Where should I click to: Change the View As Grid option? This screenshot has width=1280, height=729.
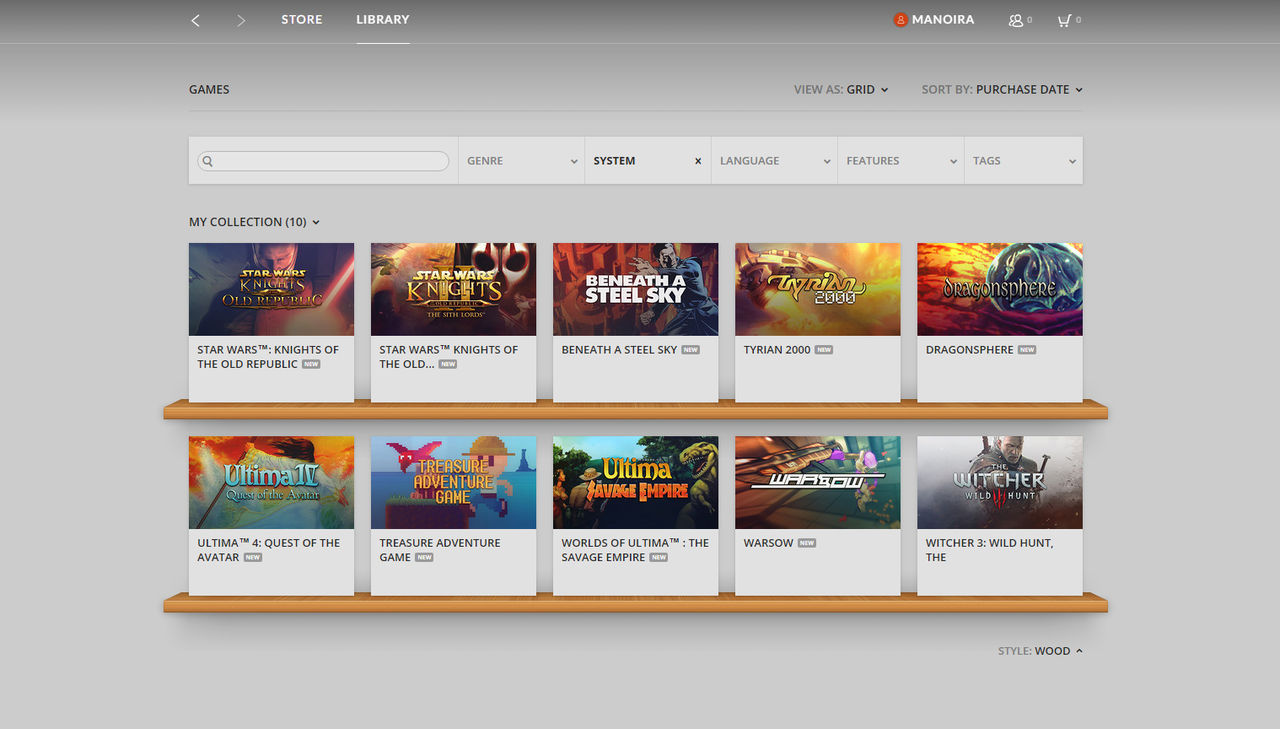841,90
